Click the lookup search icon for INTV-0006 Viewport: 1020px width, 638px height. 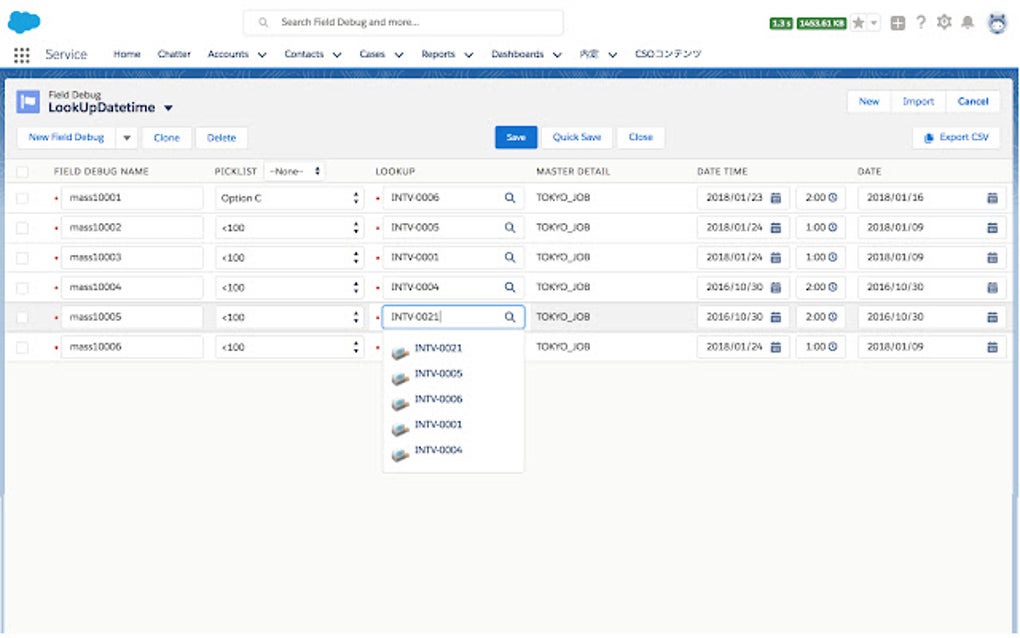point(510,198)
